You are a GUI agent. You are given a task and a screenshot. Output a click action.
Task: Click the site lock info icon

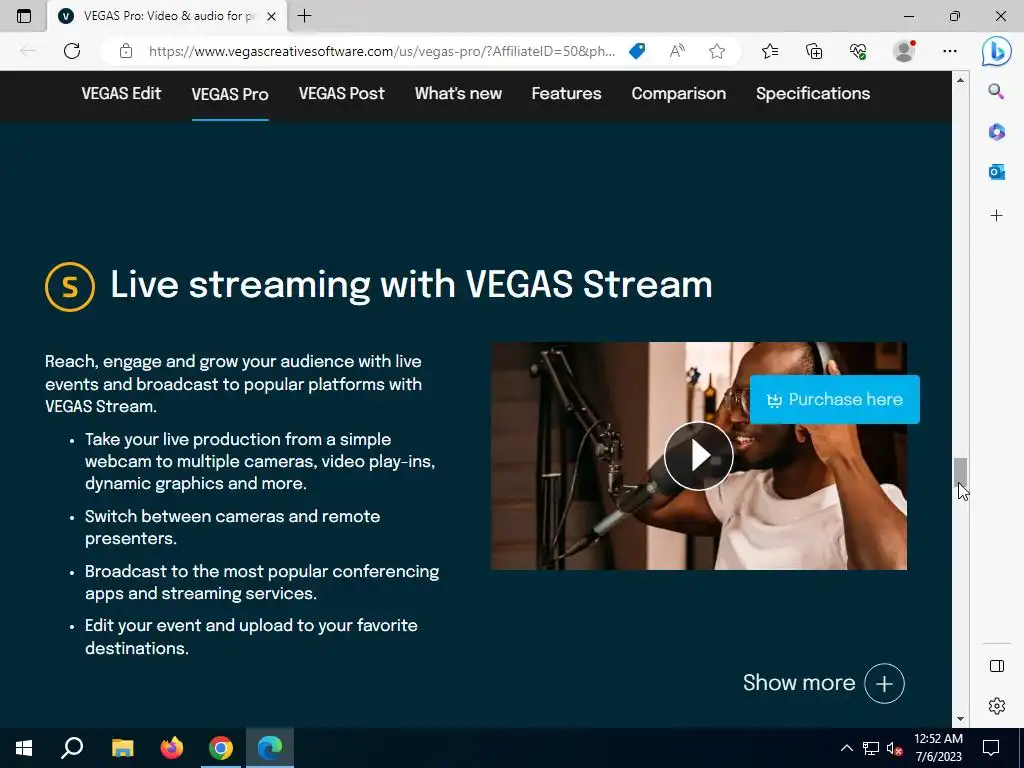pyautogui.click(x=126, y=51)
